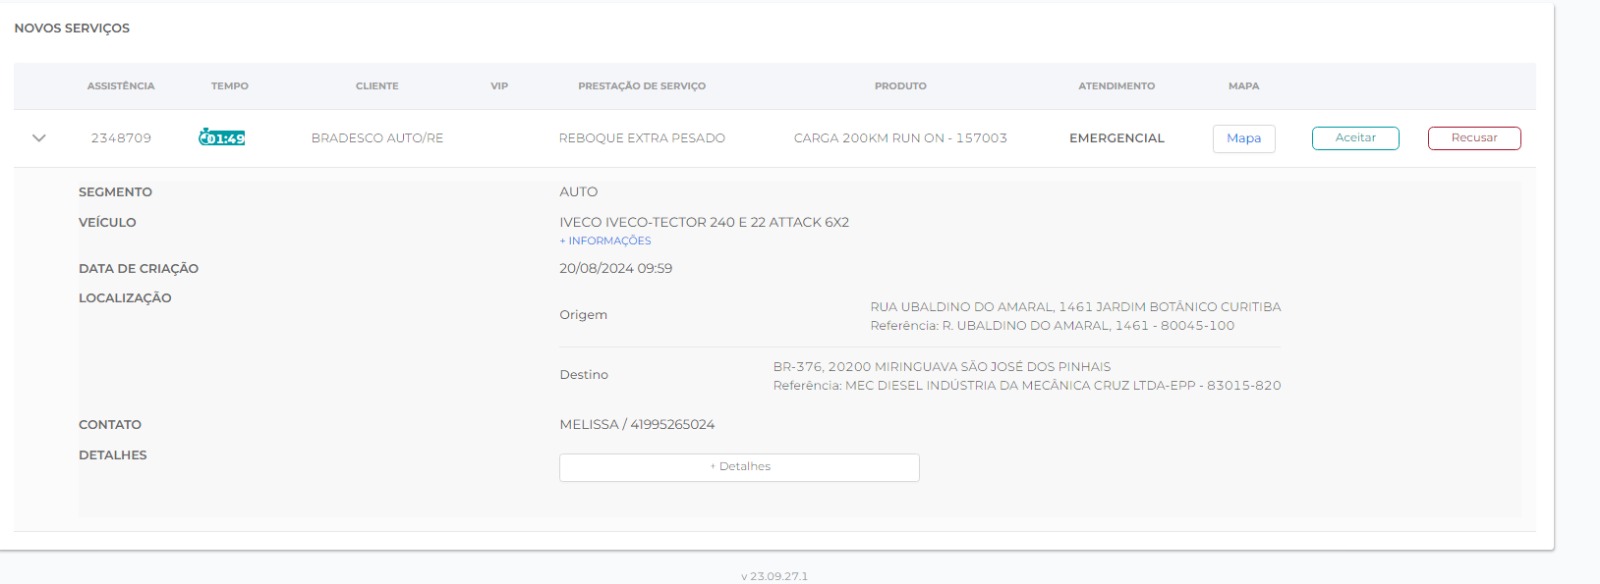The width and height of the screenshot is (1600, 584).
Task: Click the EMERGENCIAL status text
Action: pyautogui.click(x=1117, y=138)
